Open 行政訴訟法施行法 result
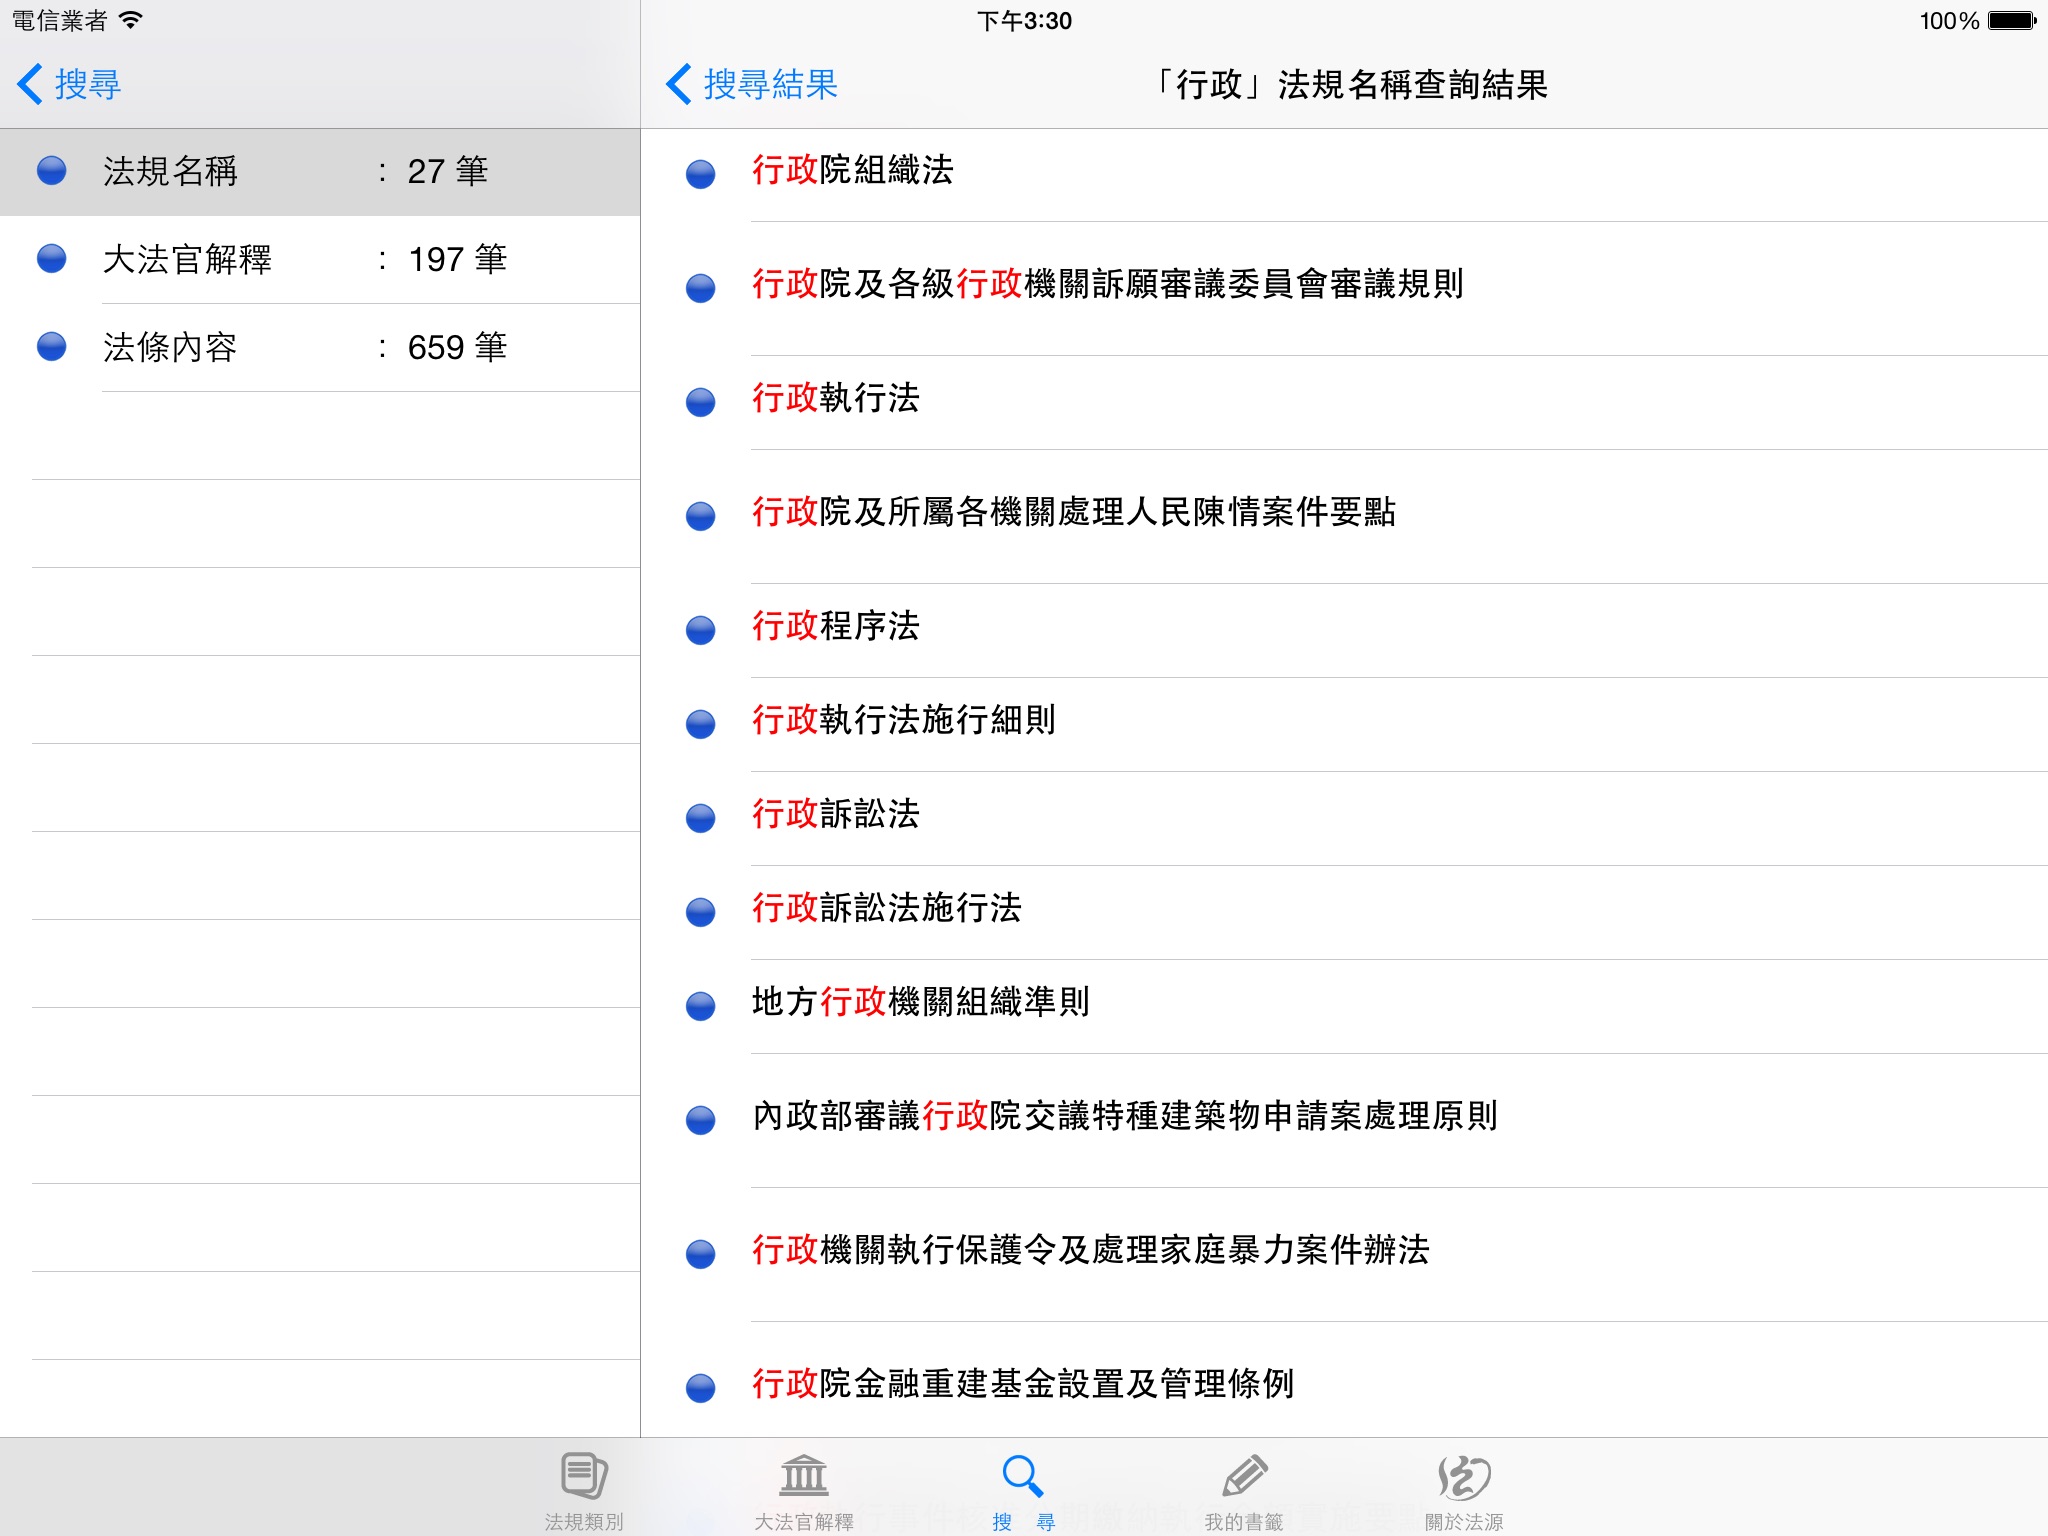Viewport: 2048px width, 1536px height. 1344,912
